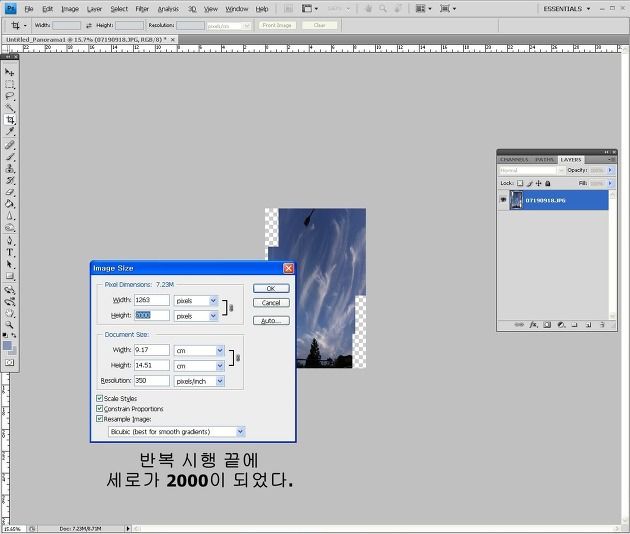630x534 pixels.
Task: Toggle Lock position icon
Action: click(x=538, y=183)
